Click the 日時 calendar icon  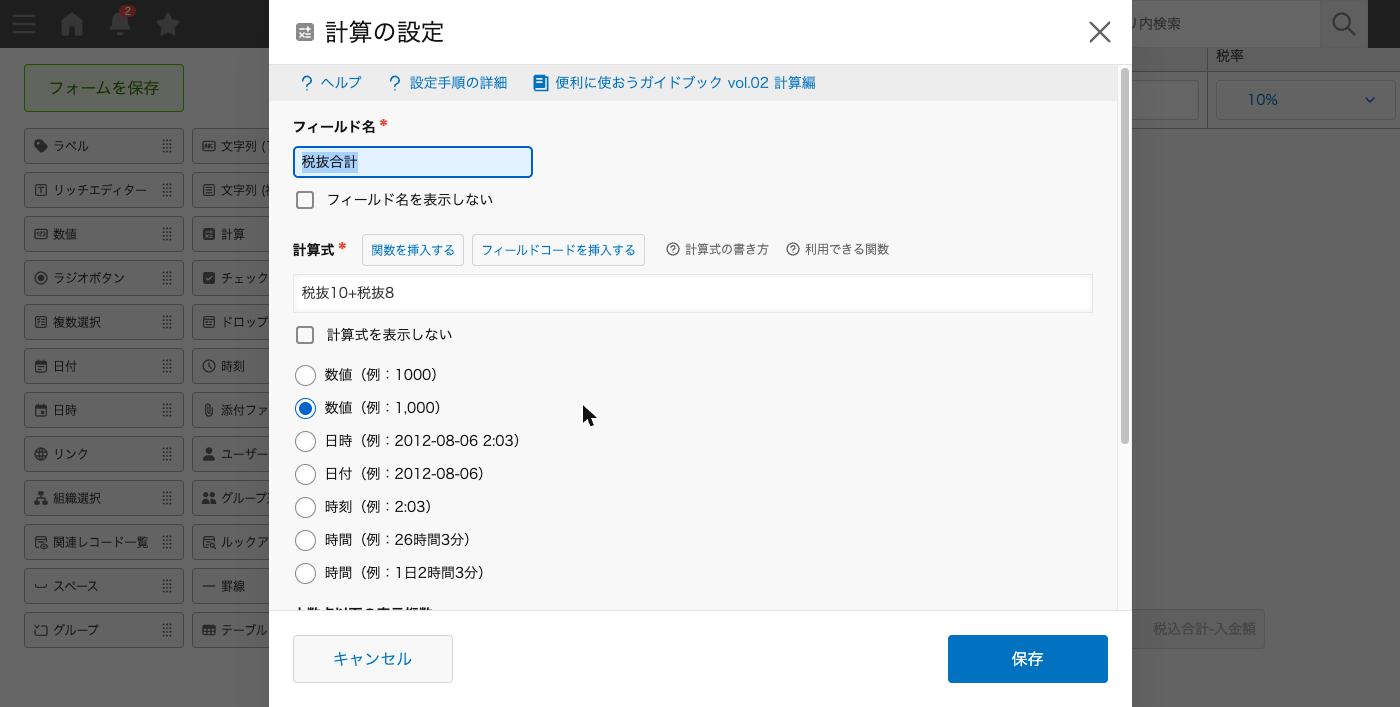point(41,410)
